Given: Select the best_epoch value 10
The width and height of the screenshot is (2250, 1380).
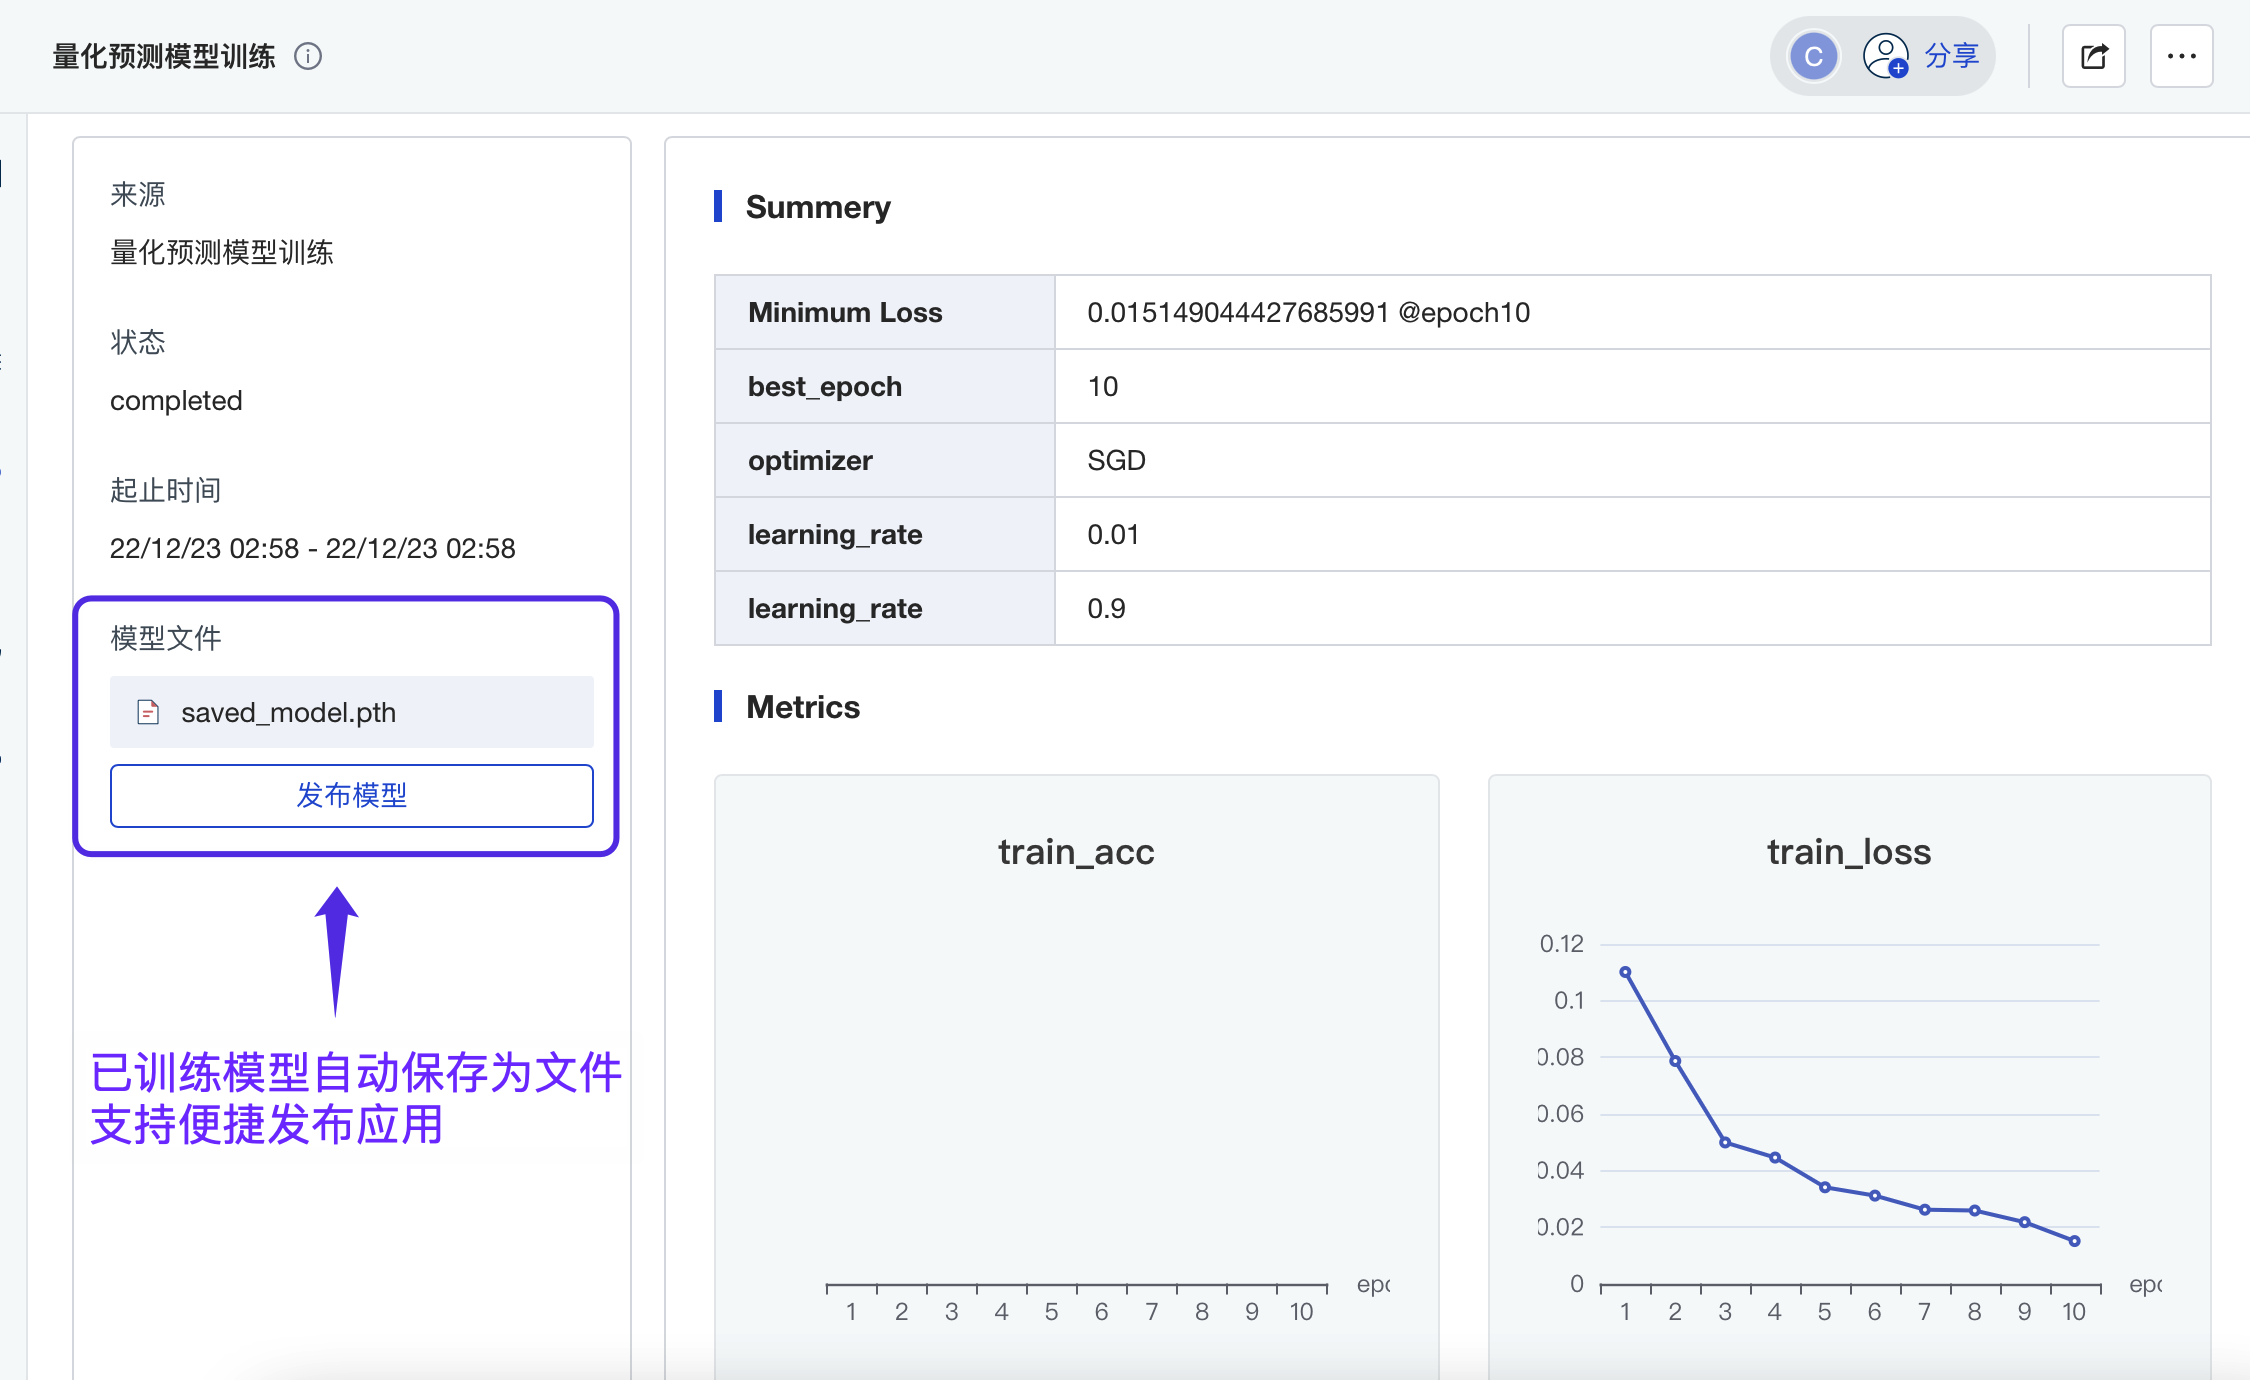Looking at the screenshot, I should (x=1103, y=386).
